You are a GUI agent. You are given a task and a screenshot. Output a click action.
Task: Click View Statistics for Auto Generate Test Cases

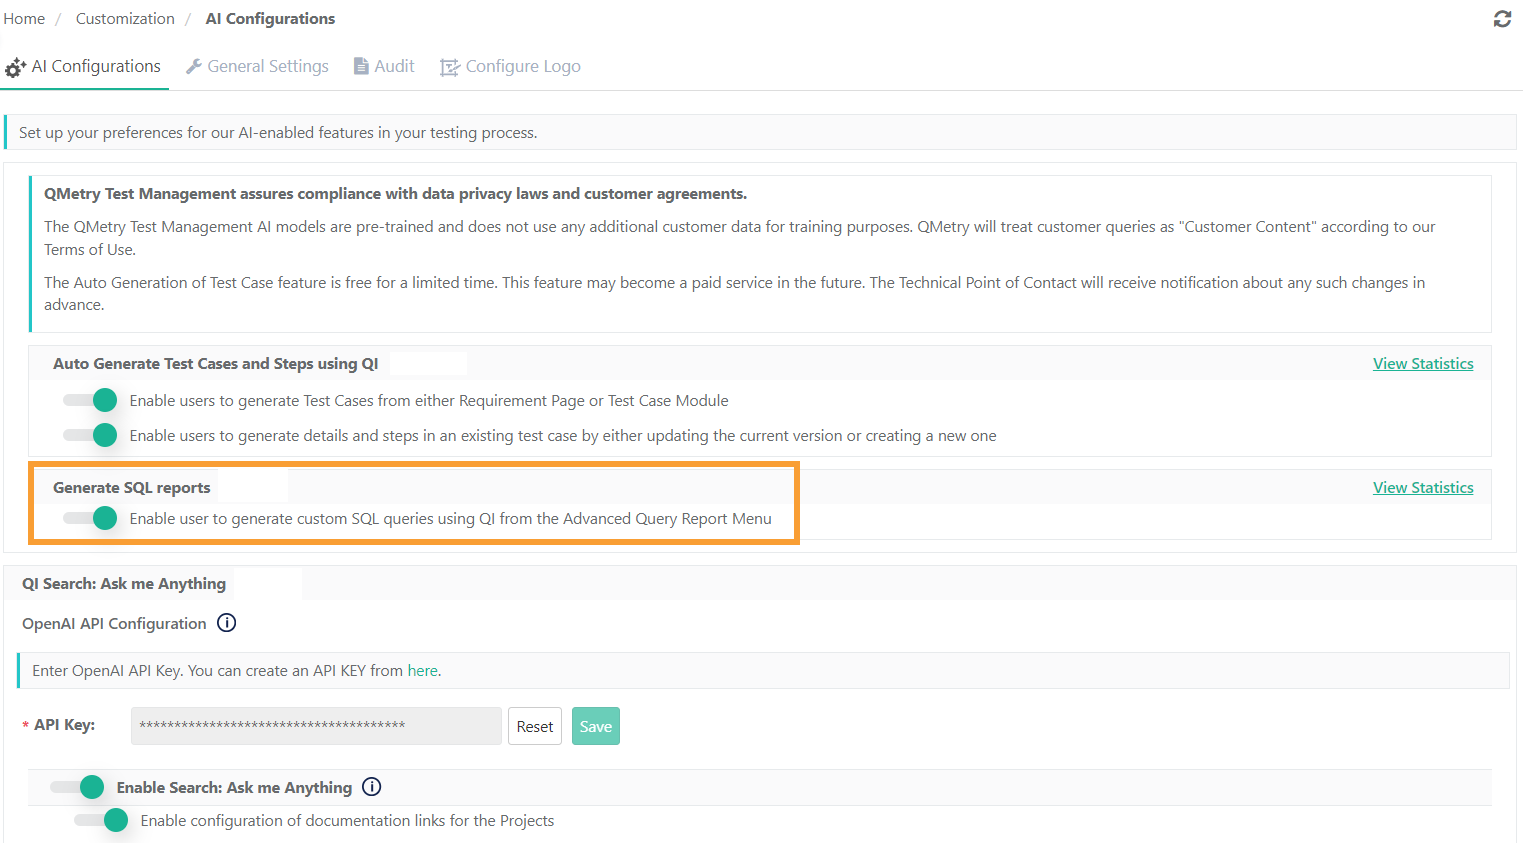click(x=1422, y=363)
